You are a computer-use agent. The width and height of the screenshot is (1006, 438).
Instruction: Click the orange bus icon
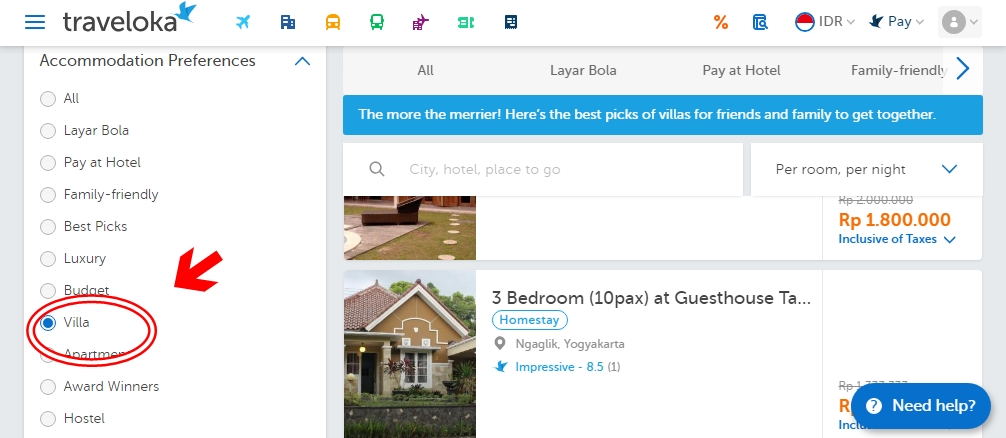[333, 22]
